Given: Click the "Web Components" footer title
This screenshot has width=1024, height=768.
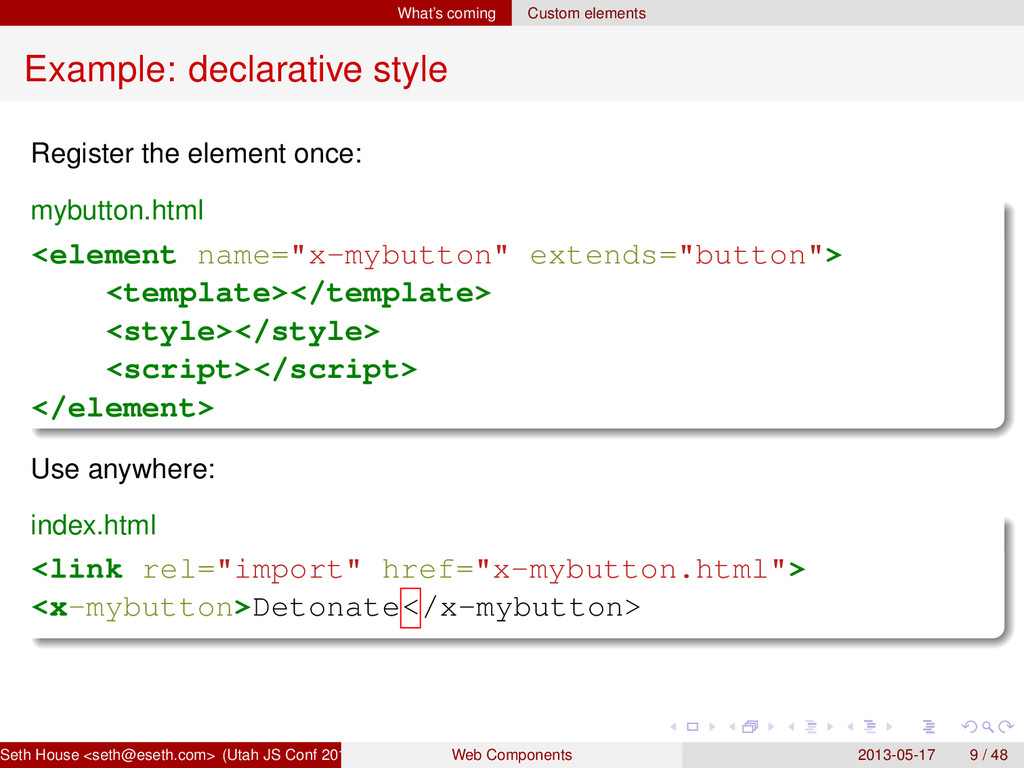Looking at the screenshot, I should click(512, 755).
